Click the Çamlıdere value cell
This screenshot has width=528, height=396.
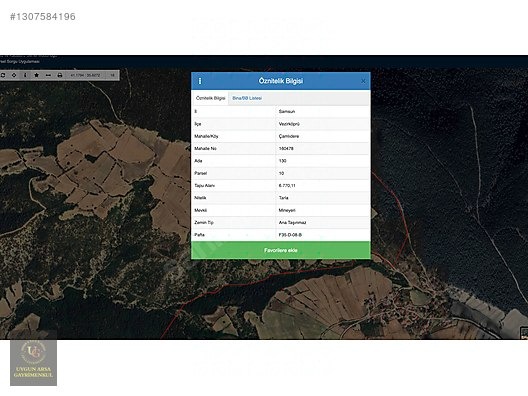[x=323, y=136]
